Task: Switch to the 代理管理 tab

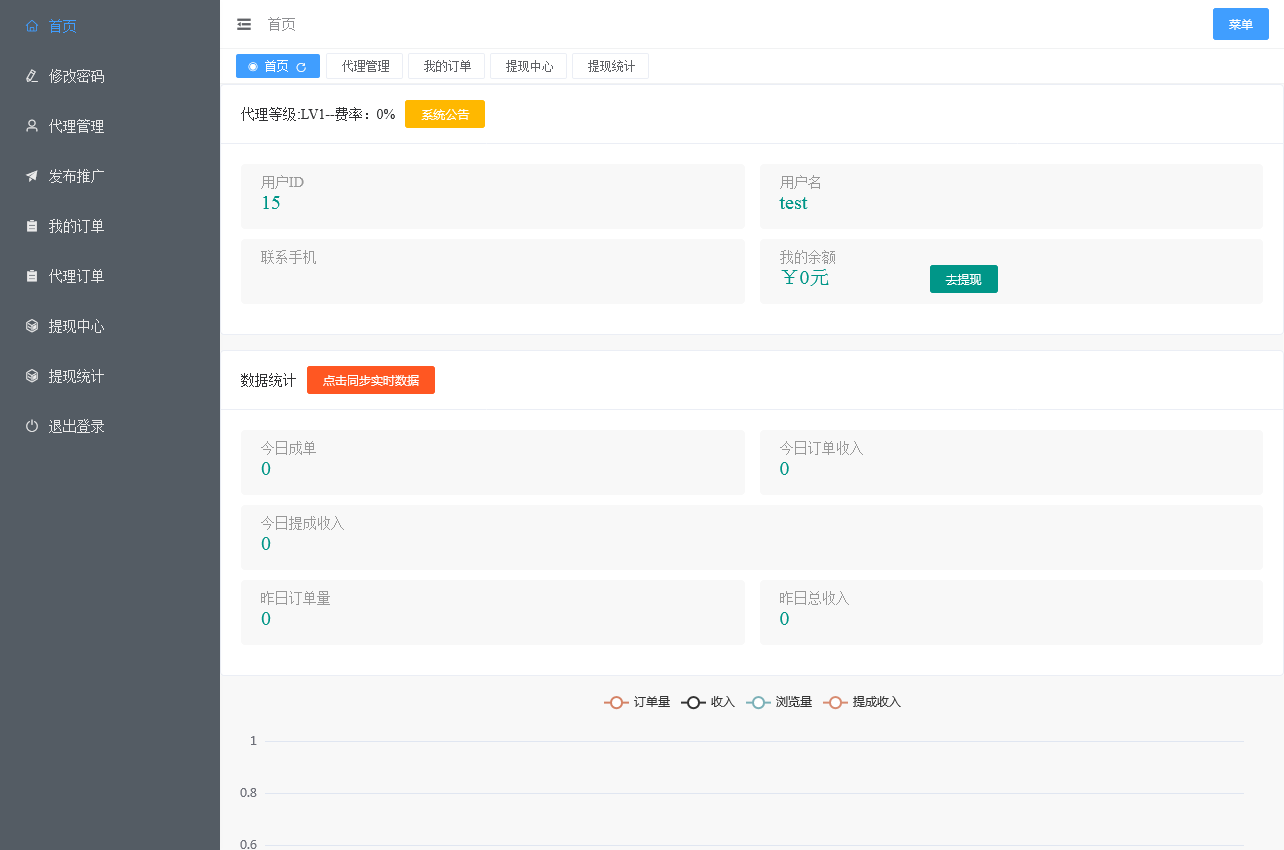Action: (365, 66)
